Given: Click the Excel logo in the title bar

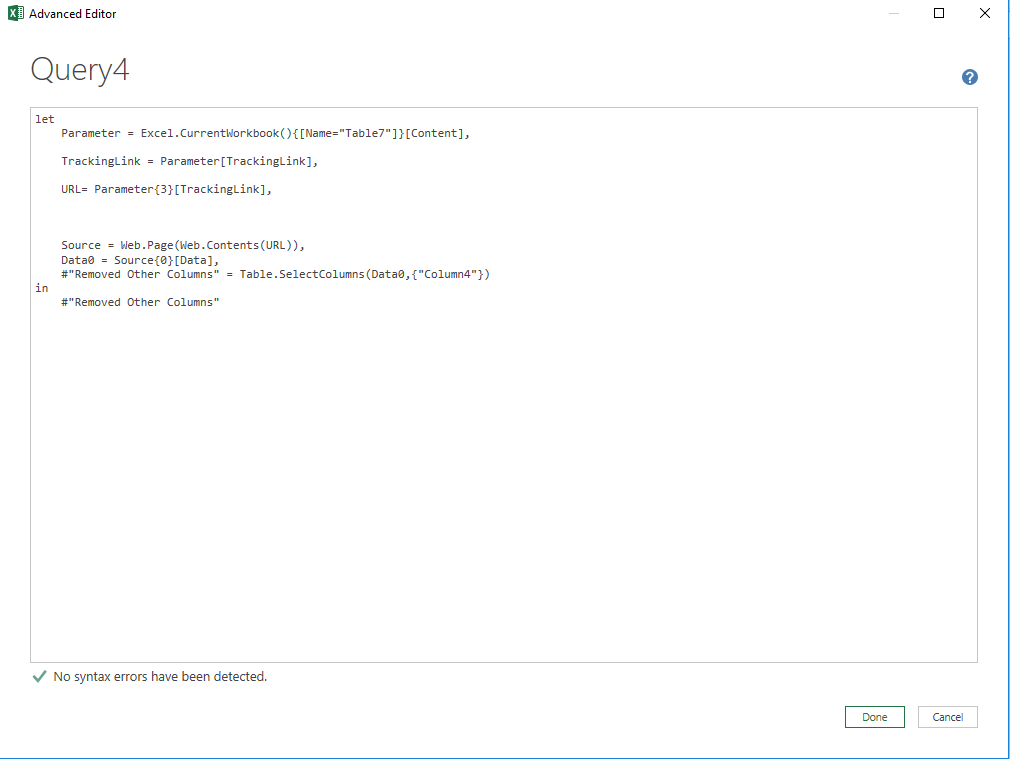Looking at the screenshot, I should click(13, 13).
